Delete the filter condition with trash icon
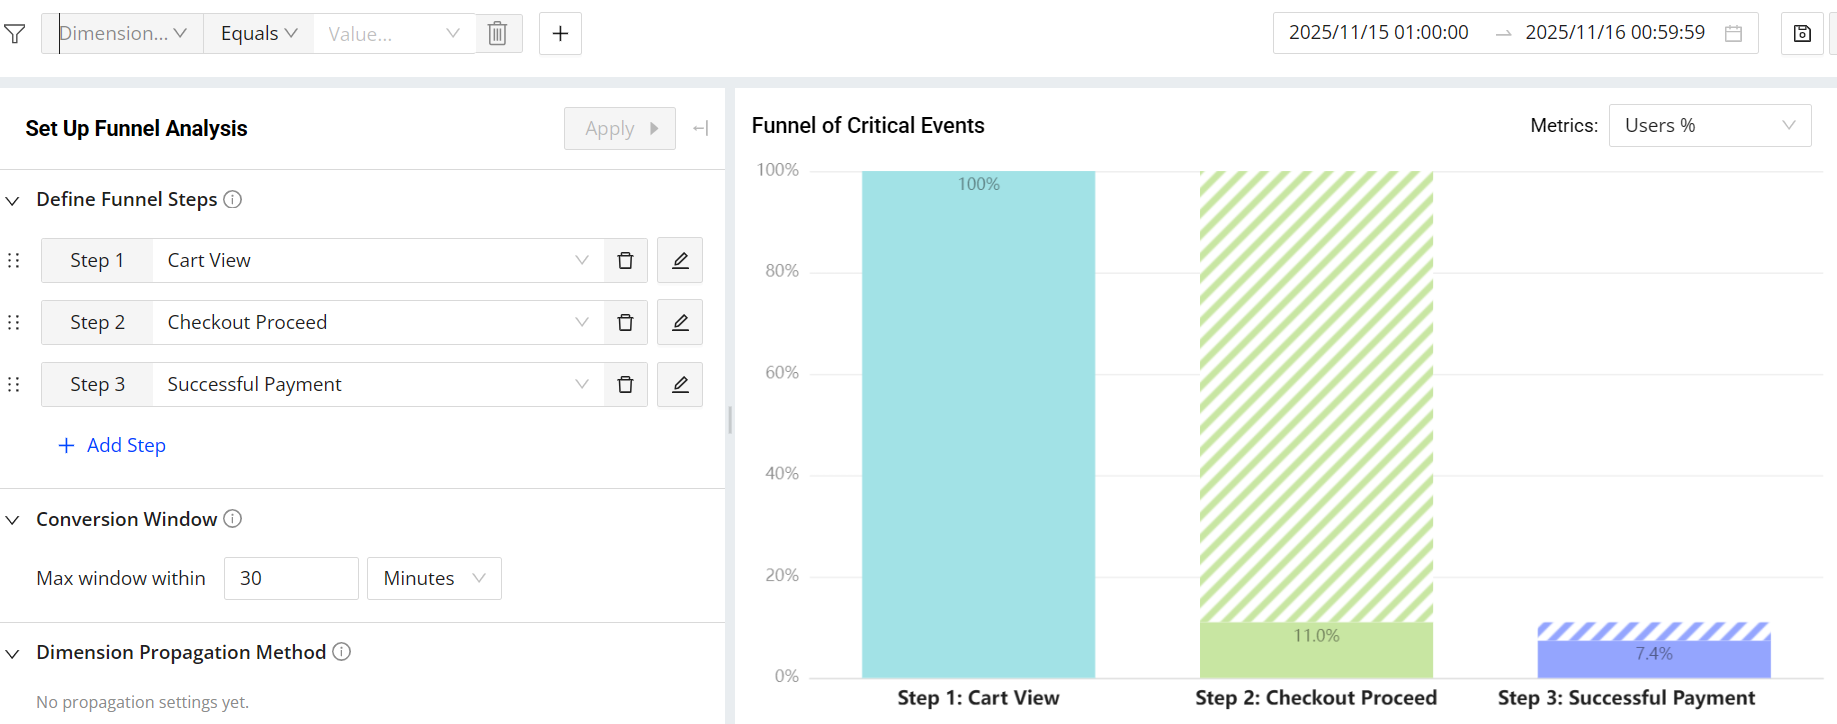Image resolution: width=1837 pixels, height=724 pixels. coord(497,34)
